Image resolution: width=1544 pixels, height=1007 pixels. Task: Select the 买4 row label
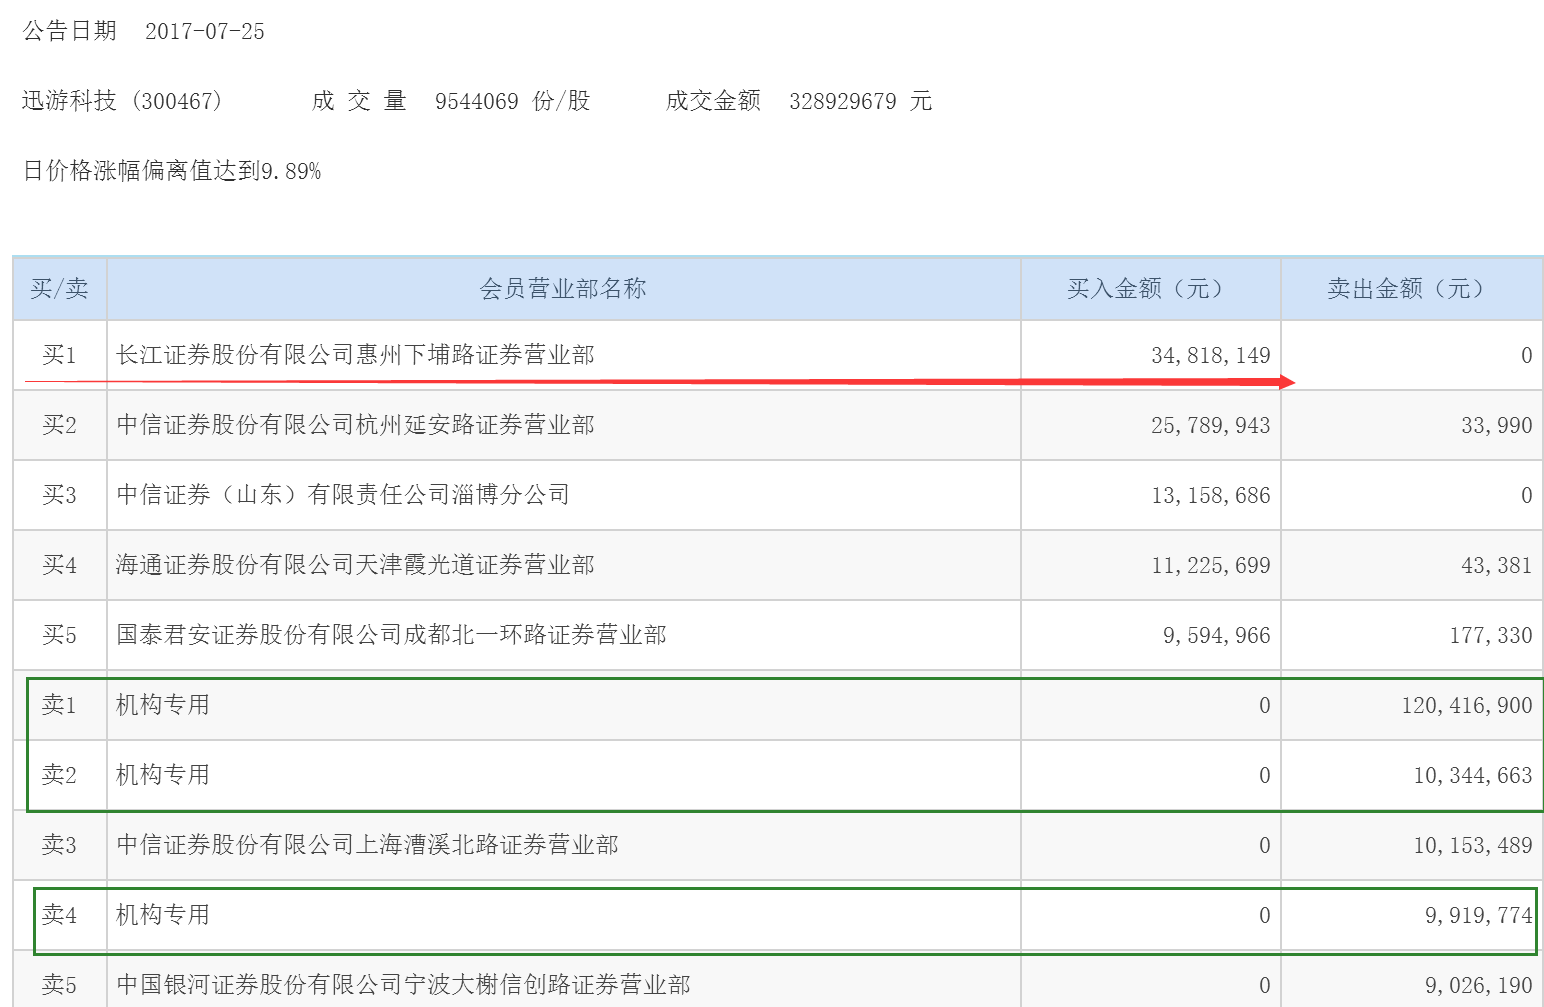tap(60, 565)
